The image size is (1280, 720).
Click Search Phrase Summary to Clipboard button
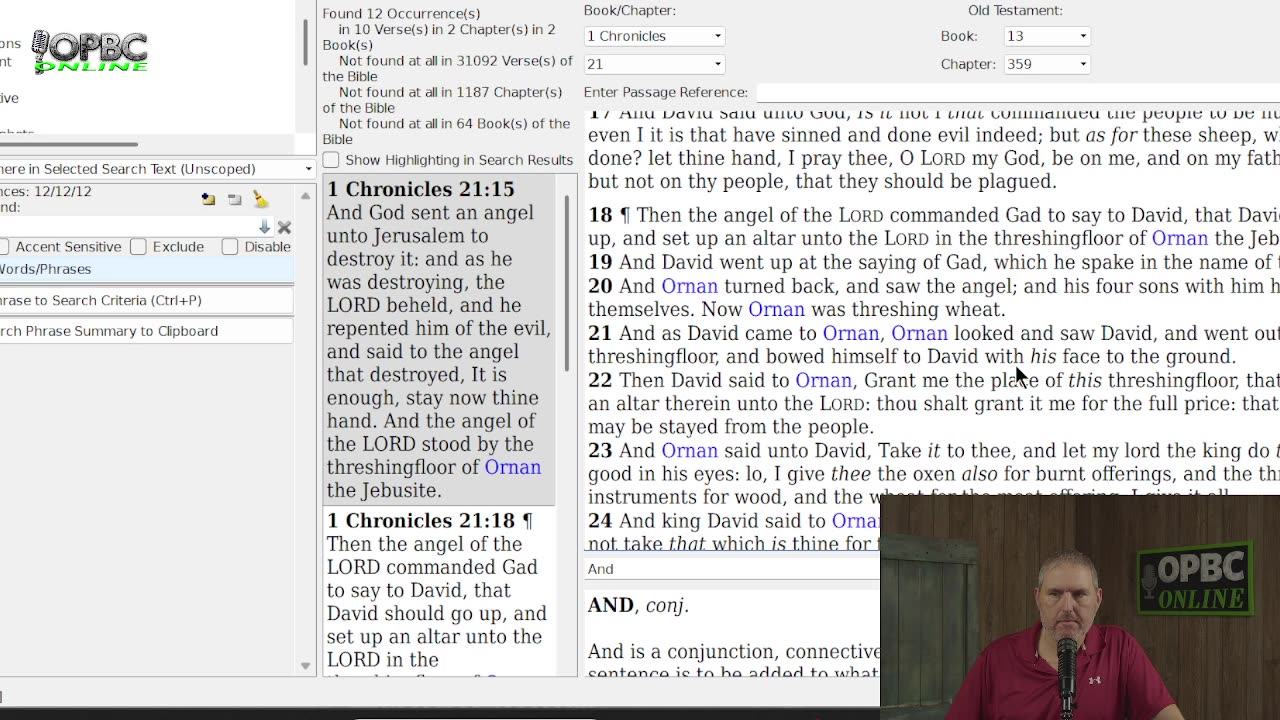click(146, 331)
